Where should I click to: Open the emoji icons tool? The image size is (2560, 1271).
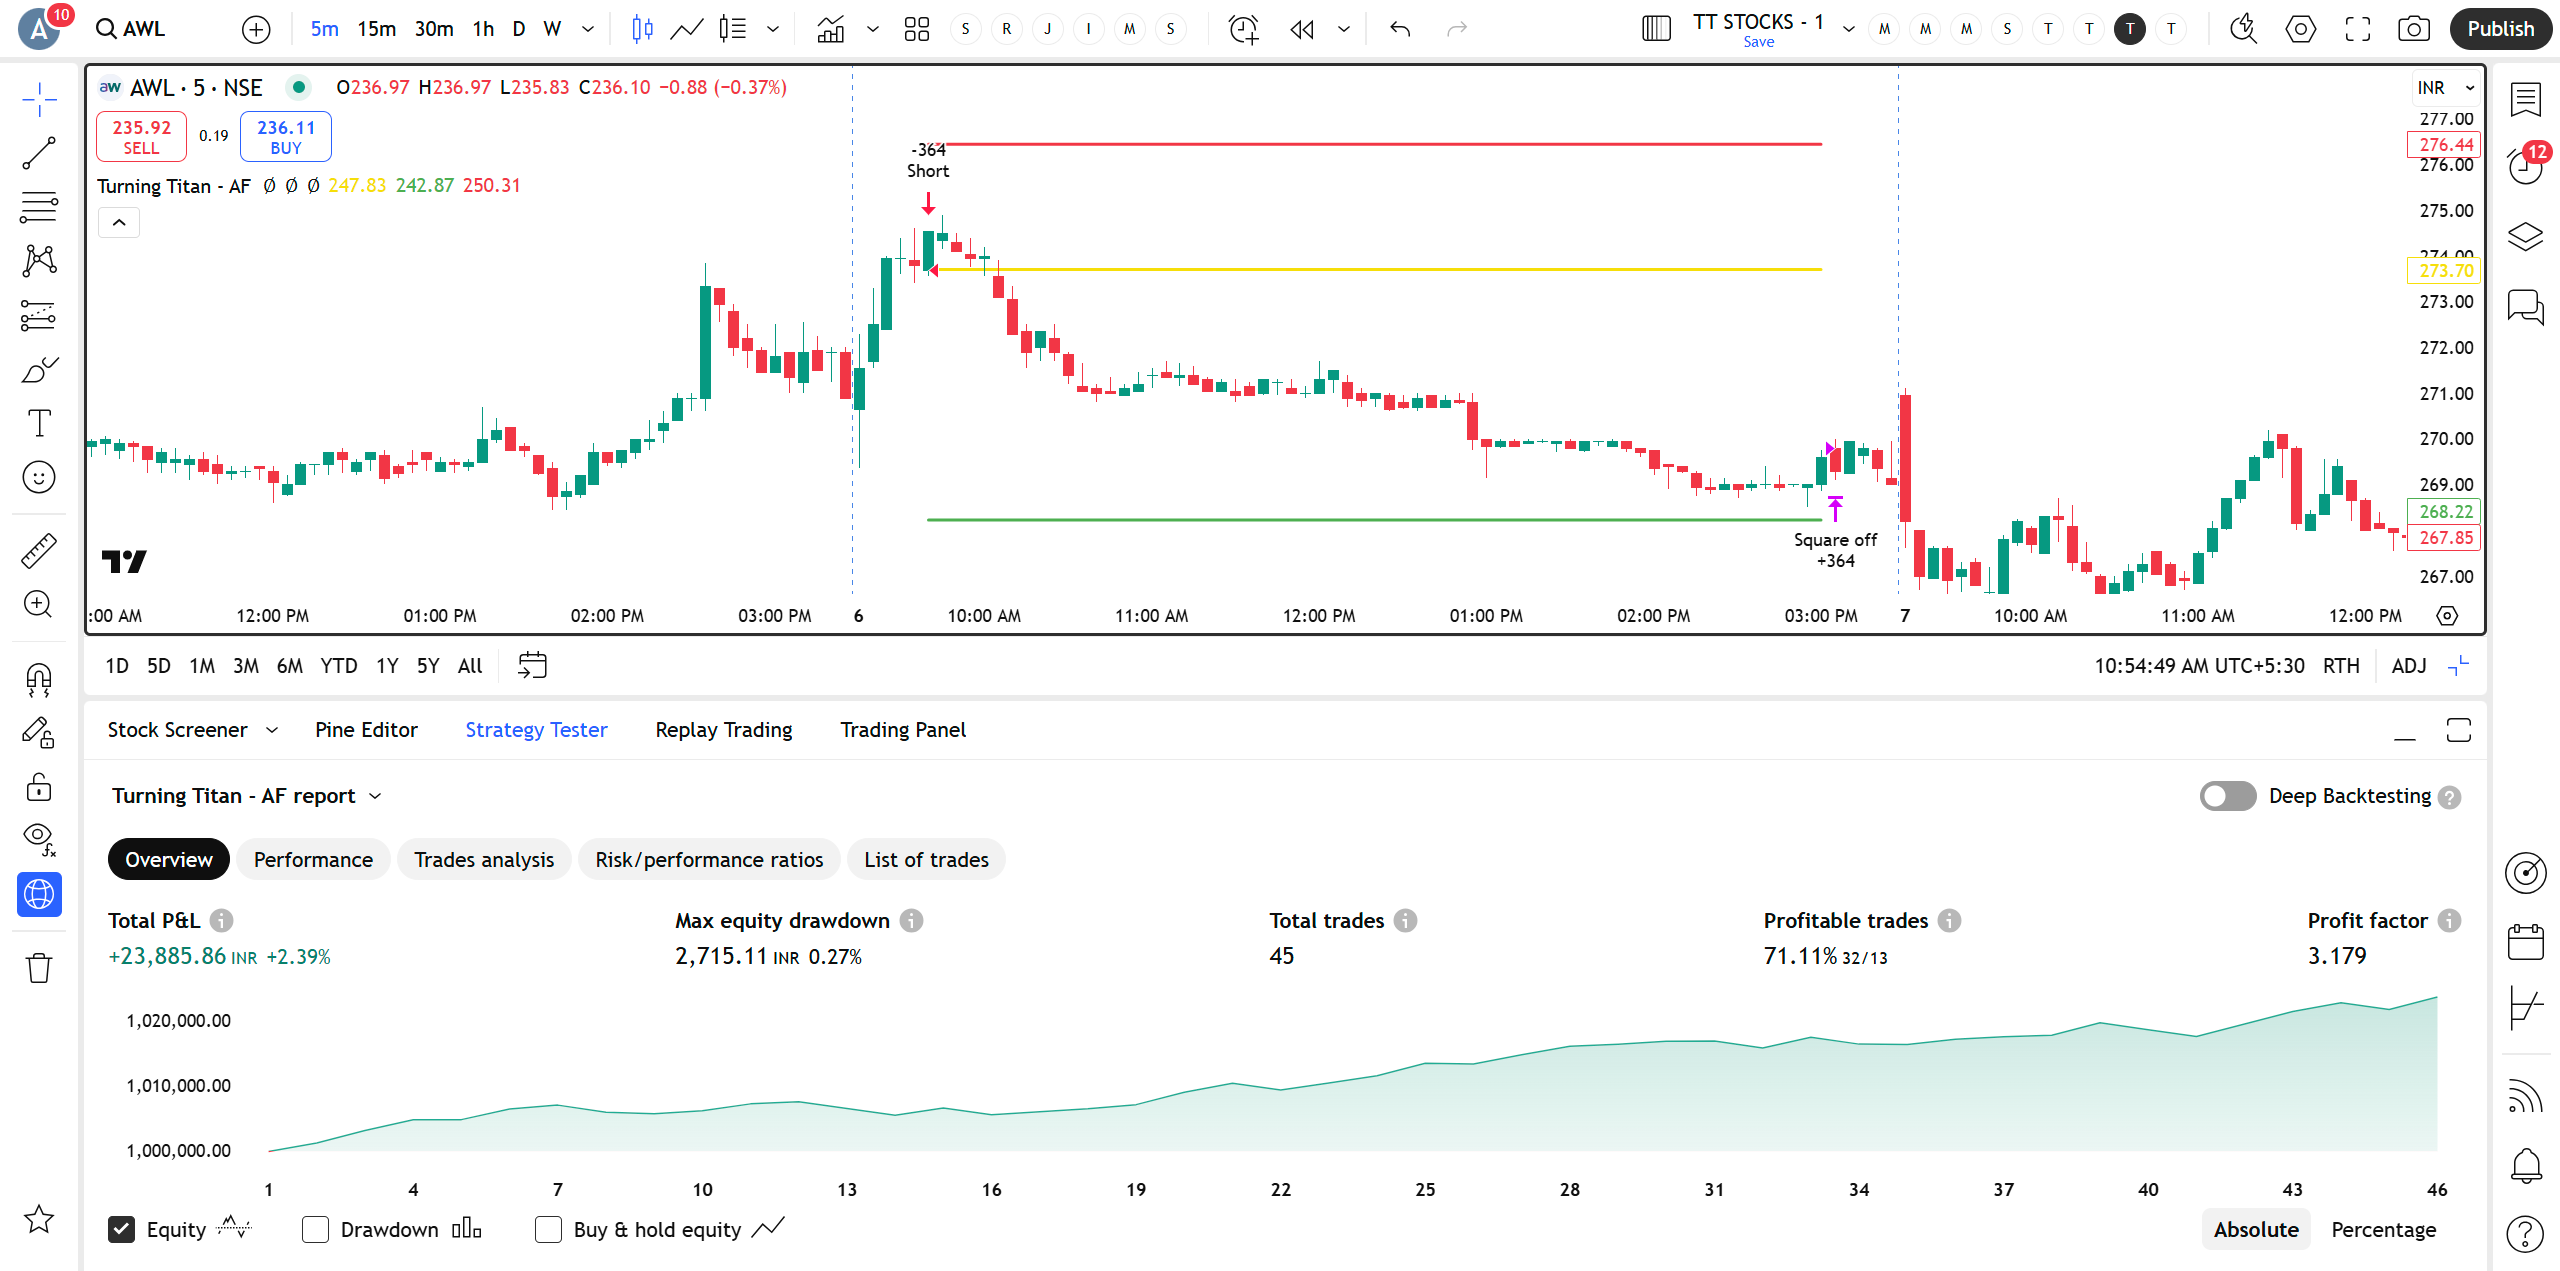tap(39, 478)
